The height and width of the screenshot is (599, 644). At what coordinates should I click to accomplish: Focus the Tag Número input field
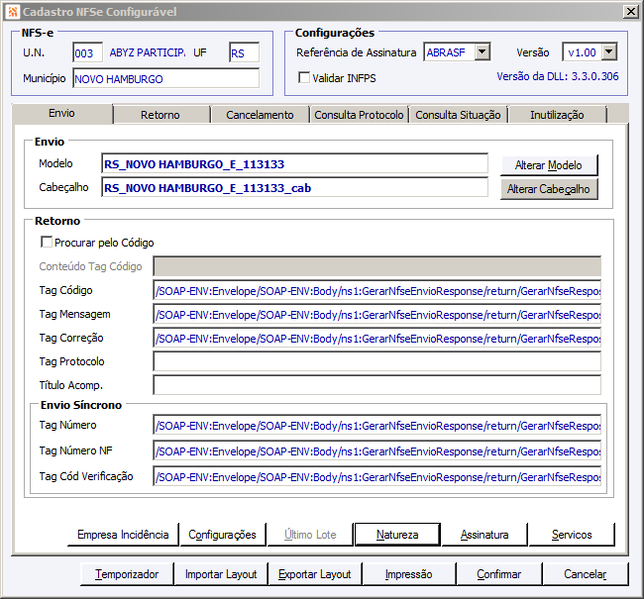click(377, 426)
